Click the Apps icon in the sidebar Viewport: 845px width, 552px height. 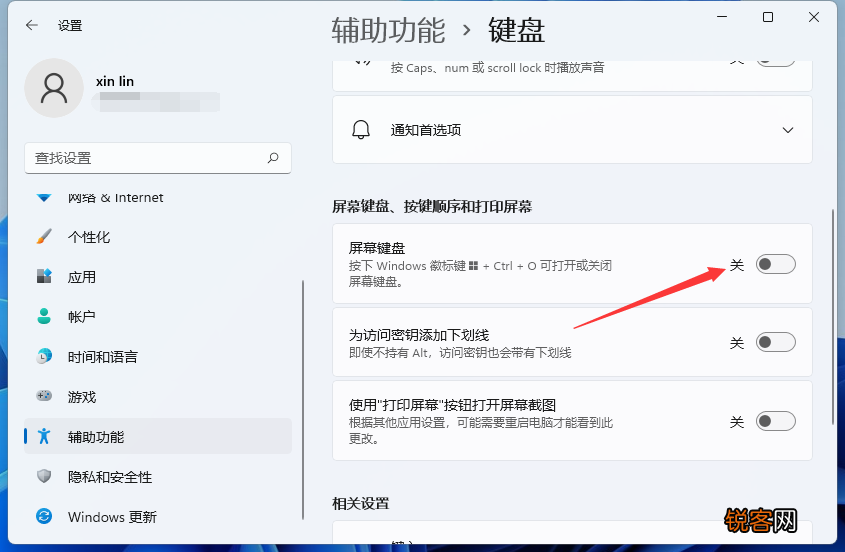(44, 277)
